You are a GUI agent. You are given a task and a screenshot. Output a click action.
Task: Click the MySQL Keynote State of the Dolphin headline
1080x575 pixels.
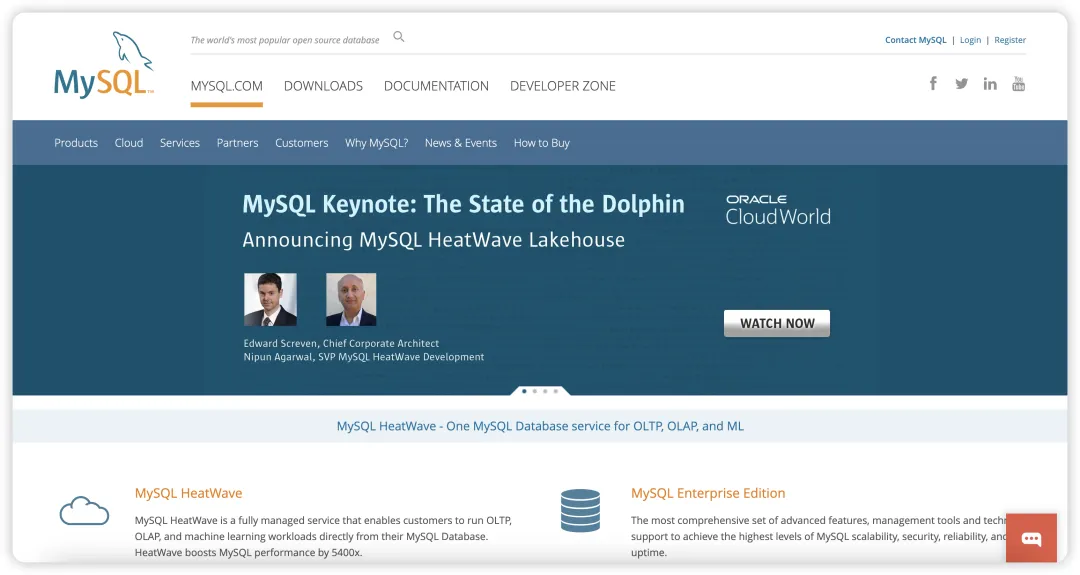pyautogui.click(x=464, y=204)
